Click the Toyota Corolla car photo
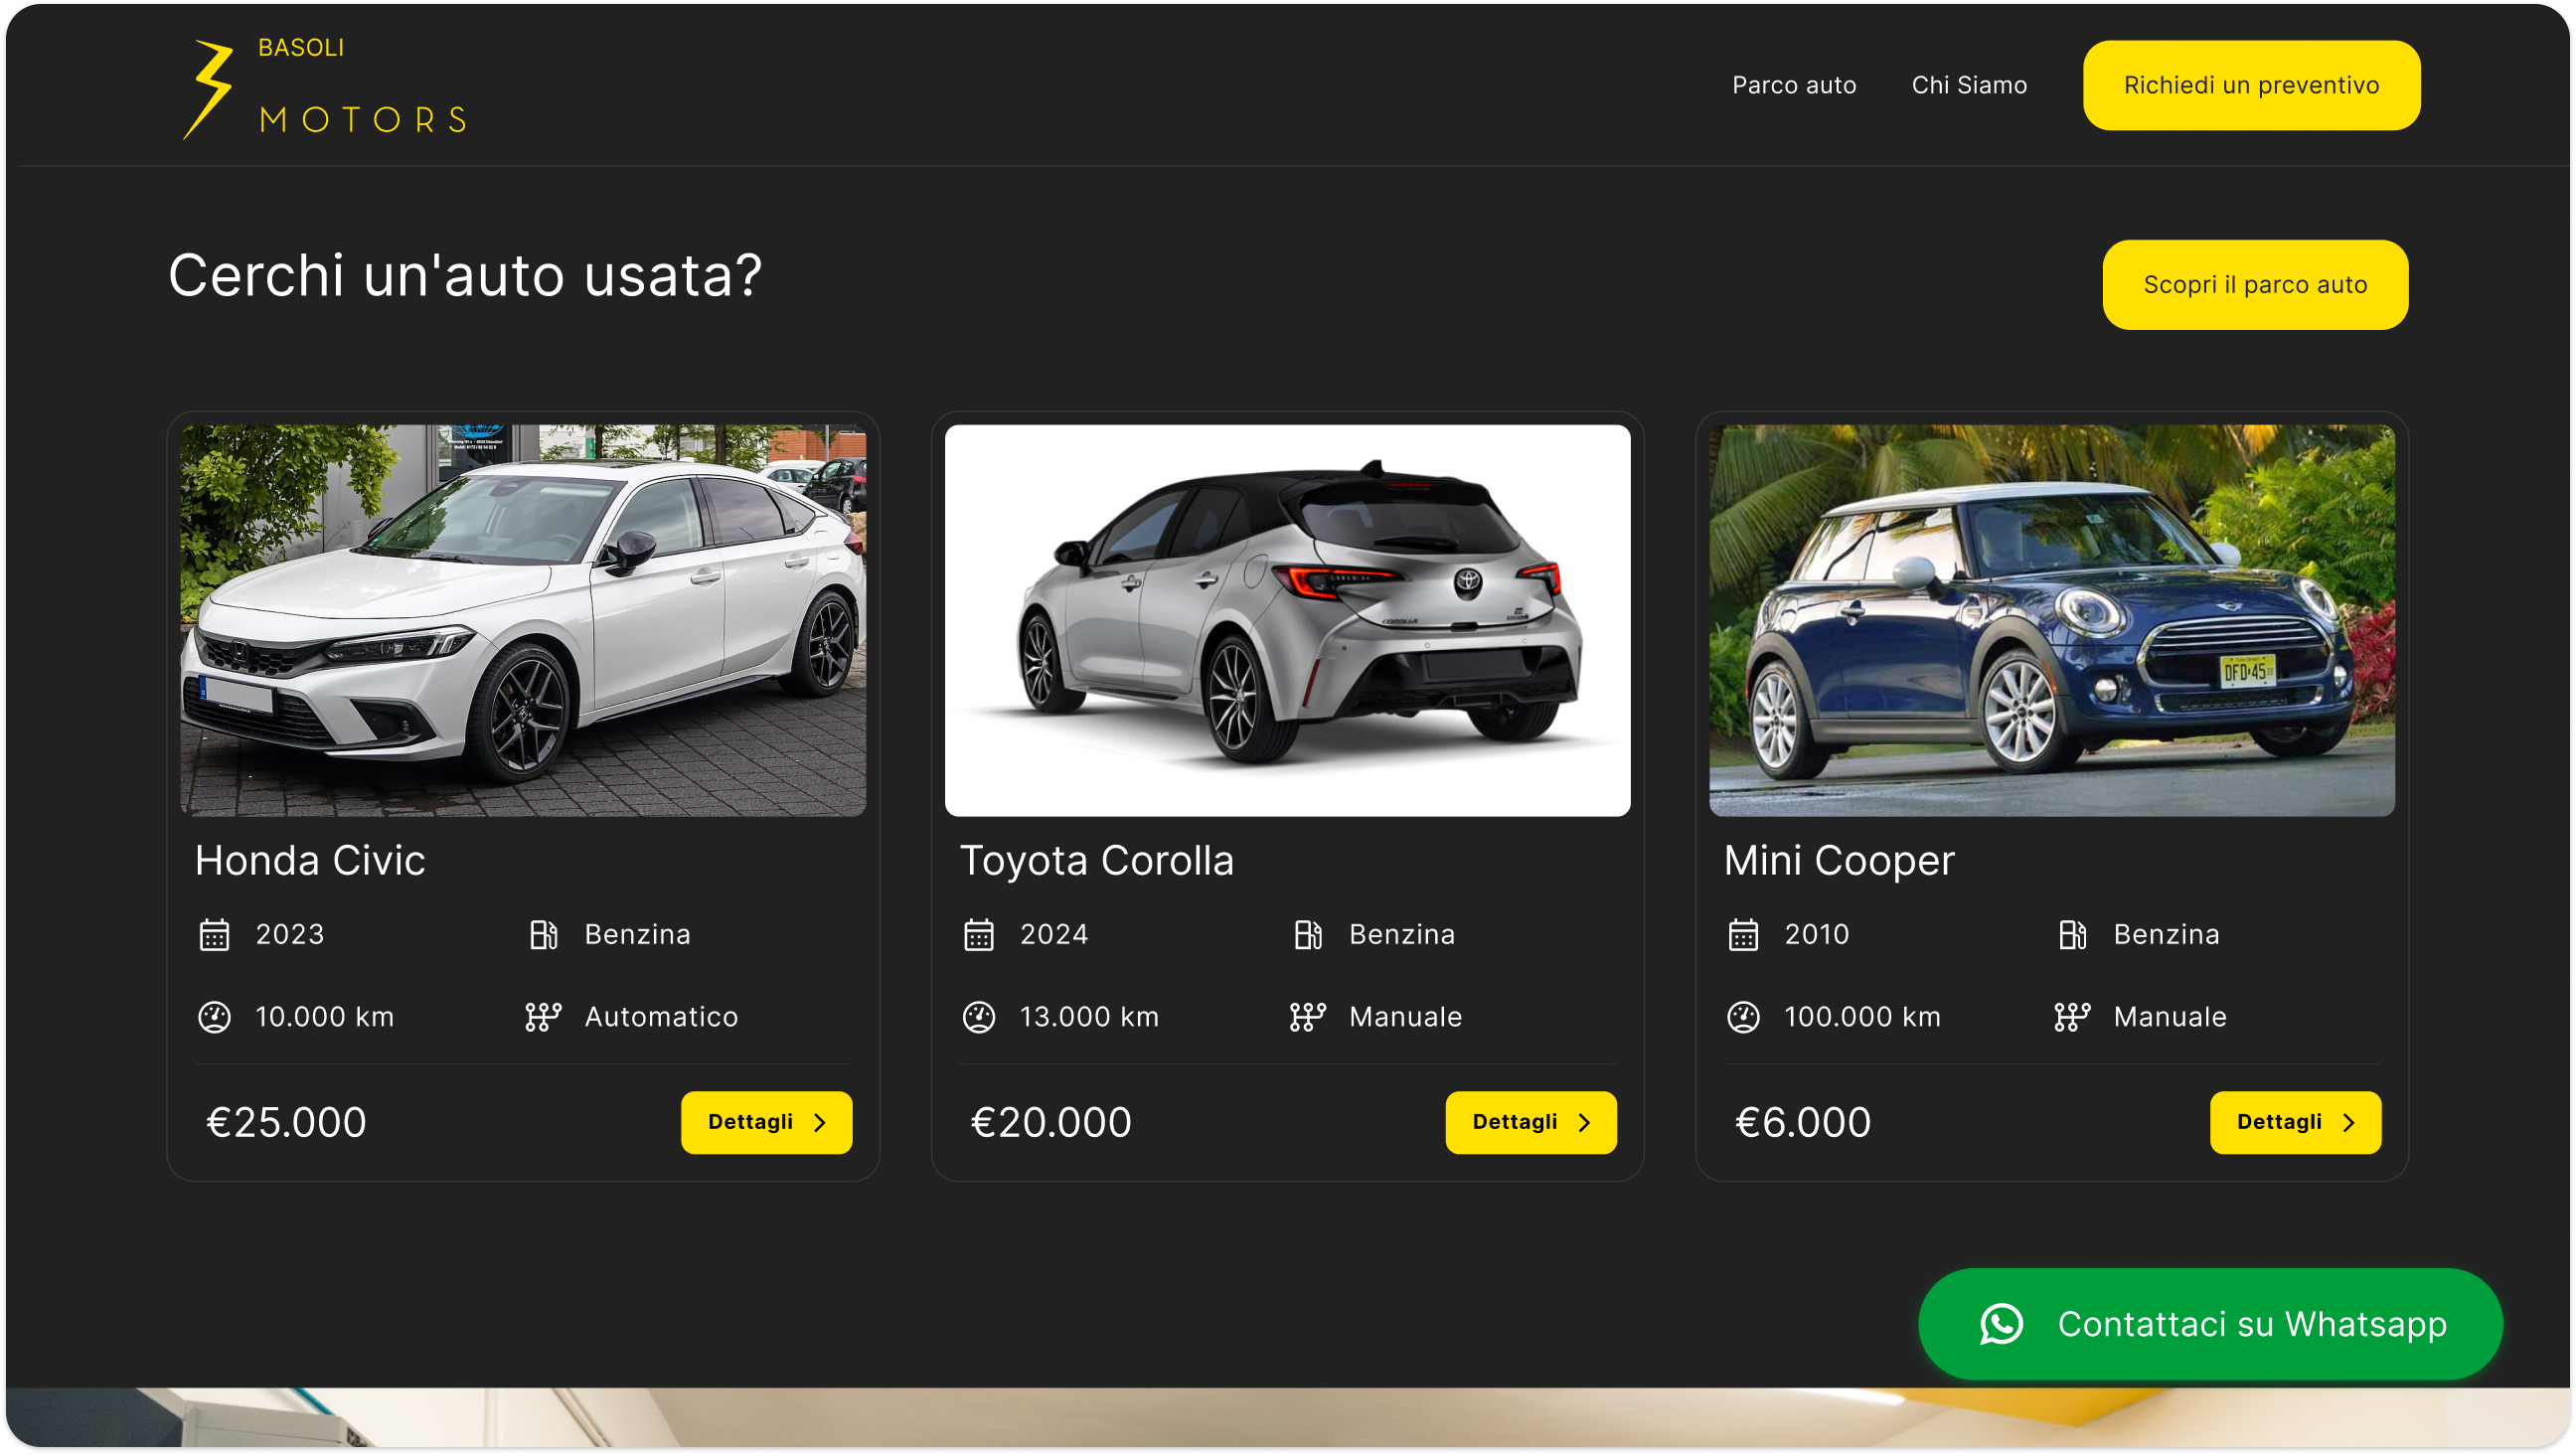 point(1287,620)
